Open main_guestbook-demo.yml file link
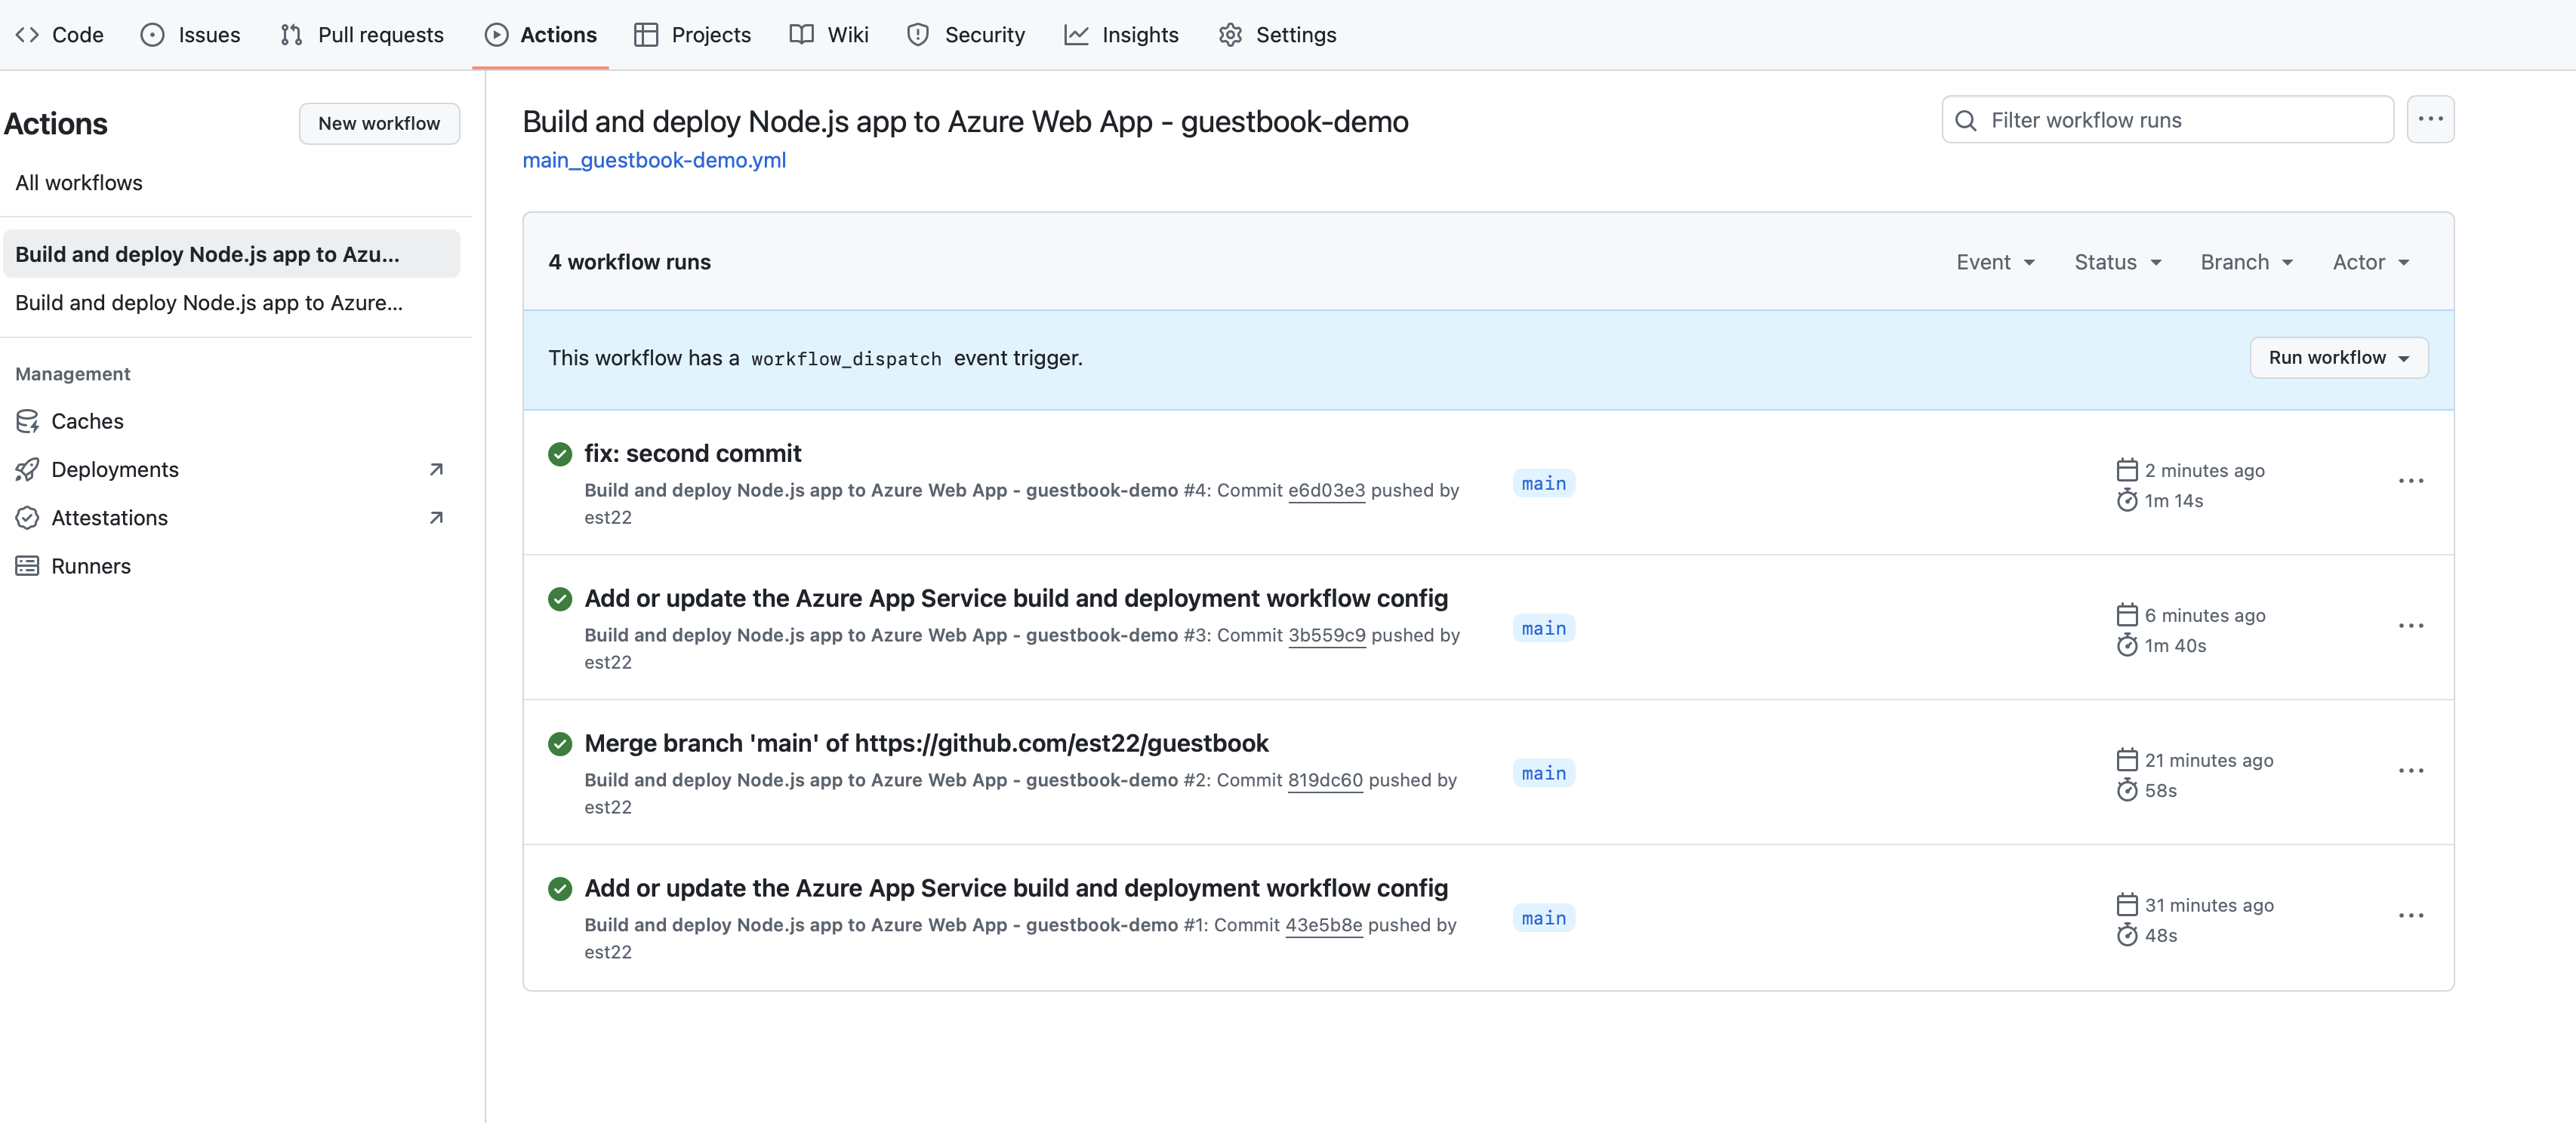The height and width of the screenshot is (1123, 2576). click(x=654, y=160)
